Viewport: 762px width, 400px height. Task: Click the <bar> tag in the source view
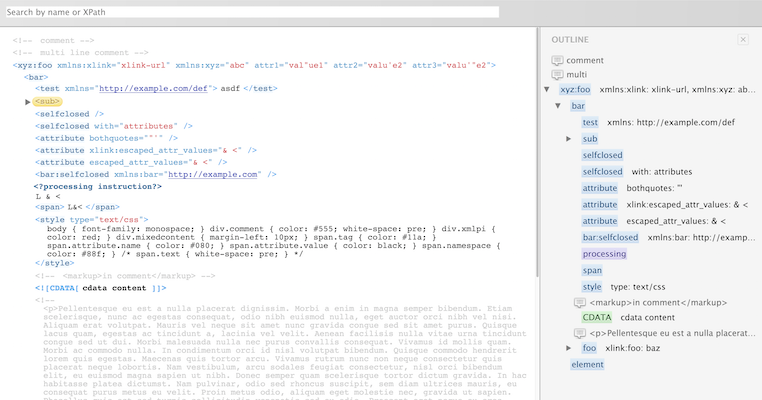[36, 77]
